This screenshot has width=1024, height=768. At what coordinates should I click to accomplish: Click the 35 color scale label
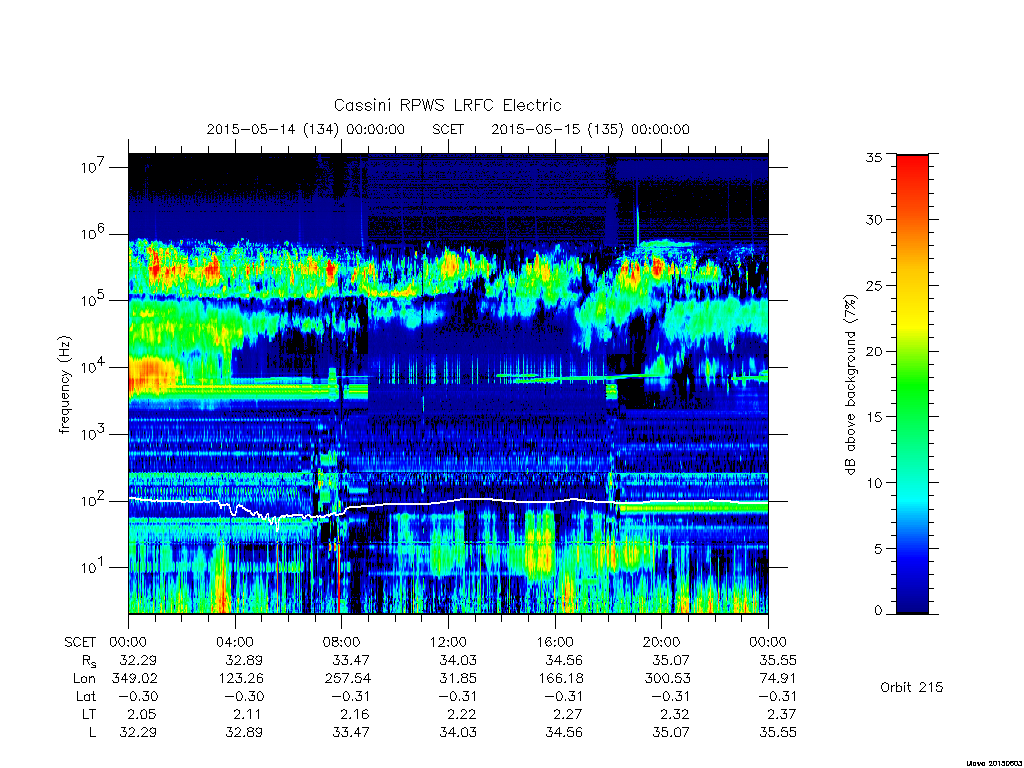point(873,157)
